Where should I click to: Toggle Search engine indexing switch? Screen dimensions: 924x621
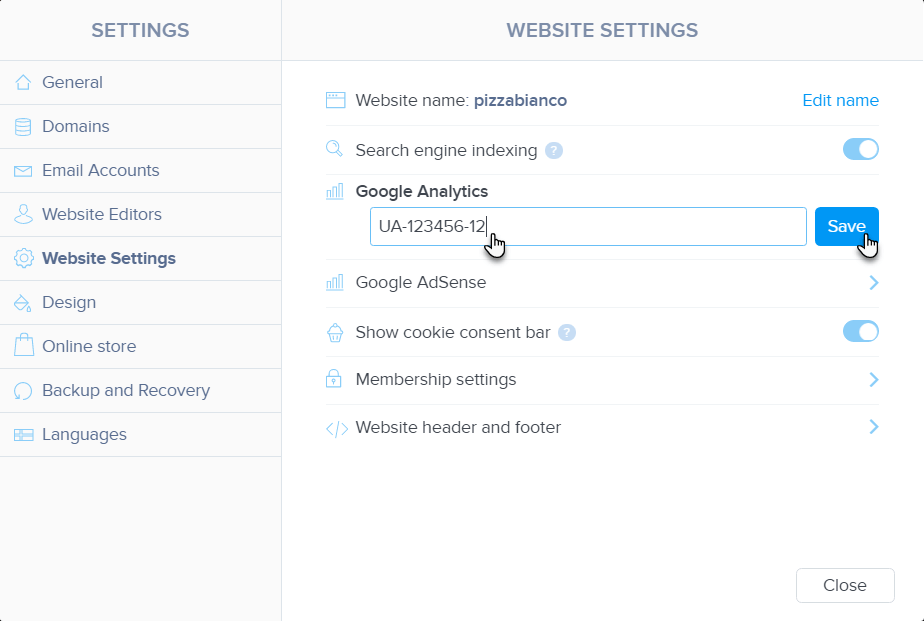[x=860, y=150]
